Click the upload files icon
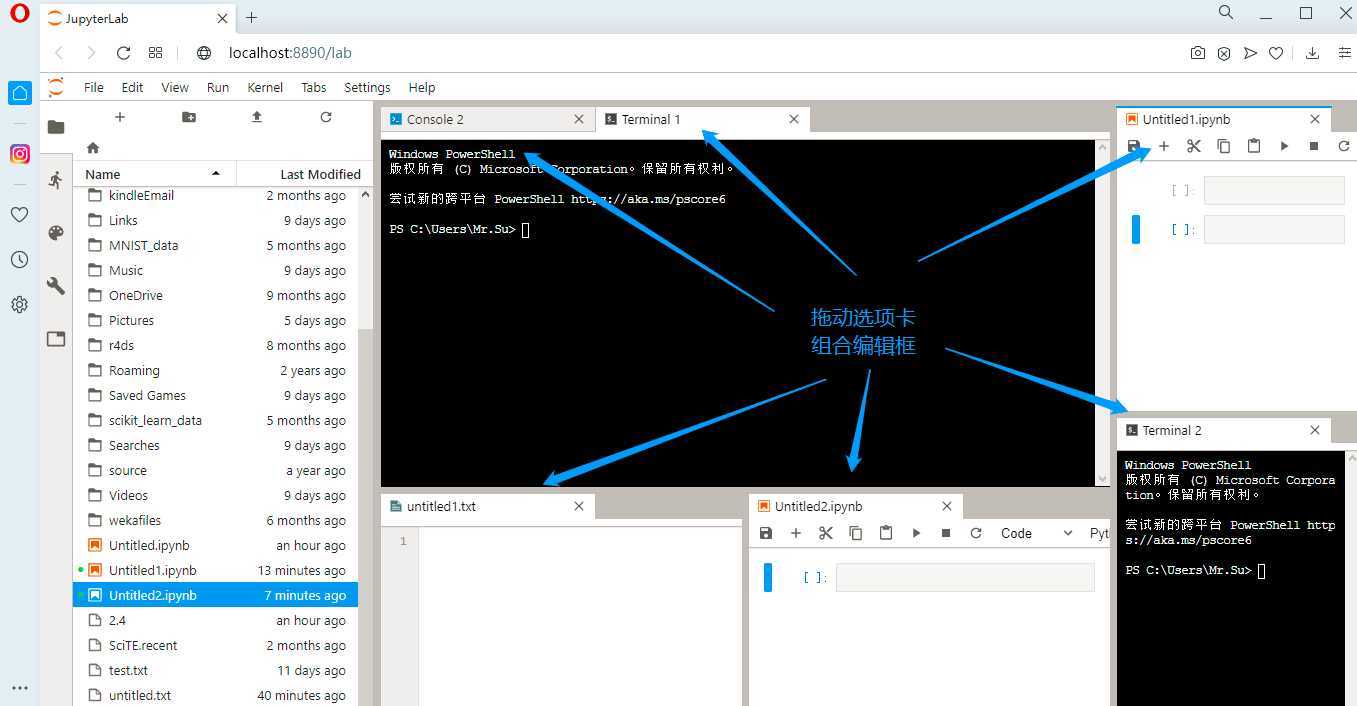The width and height of the screenshot is (1357, 706). [x=257, y=117]
